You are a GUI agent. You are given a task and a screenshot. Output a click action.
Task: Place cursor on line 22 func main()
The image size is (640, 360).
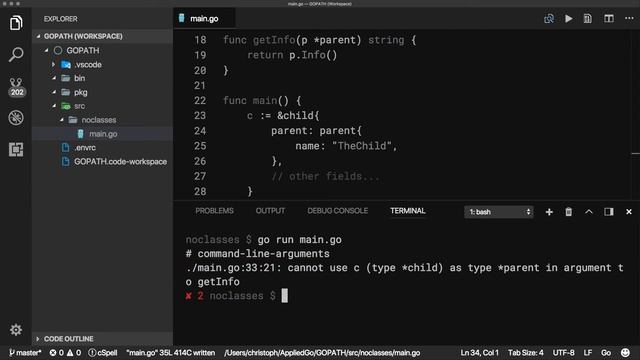pos(262,100)
